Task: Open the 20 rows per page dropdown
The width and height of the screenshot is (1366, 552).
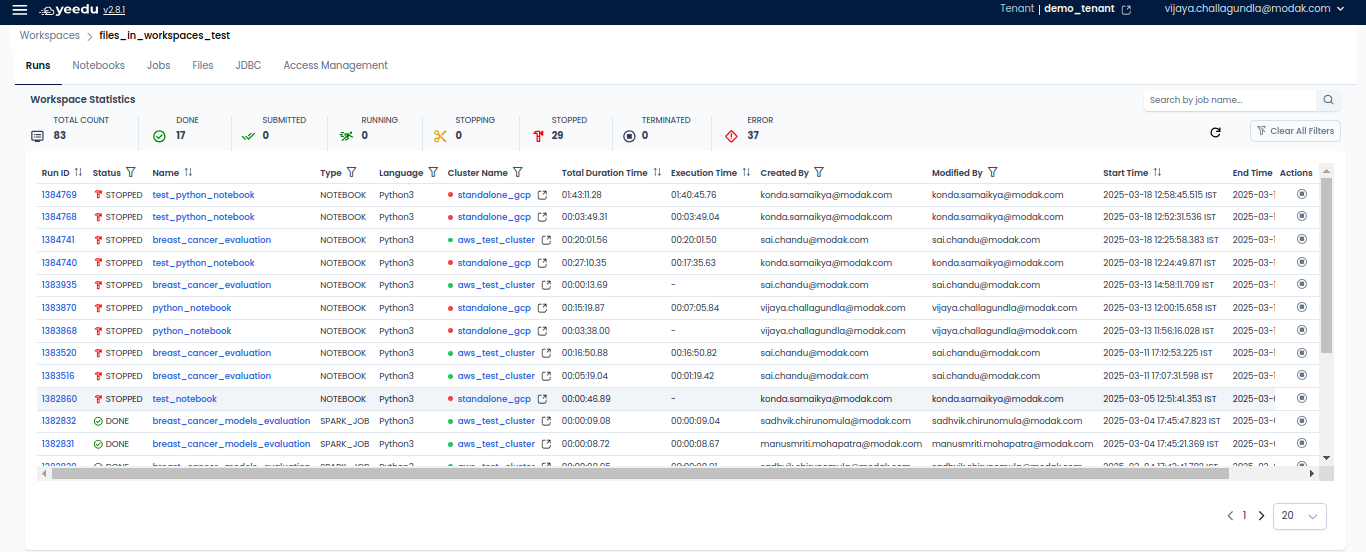Action: (x=1300, y=516)
